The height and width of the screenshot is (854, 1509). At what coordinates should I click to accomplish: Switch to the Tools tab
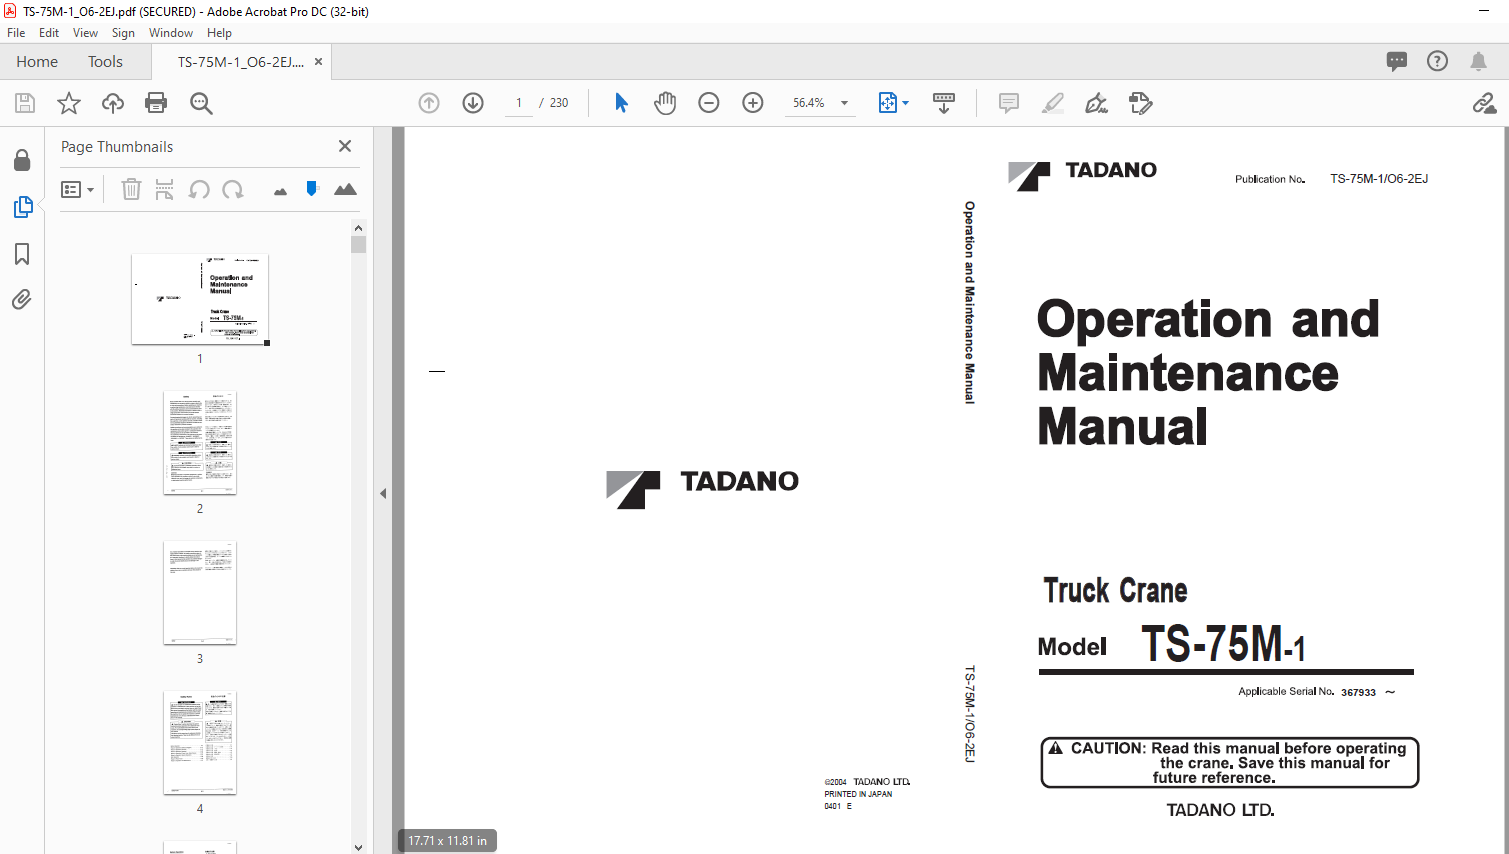[x=105, y=62]
